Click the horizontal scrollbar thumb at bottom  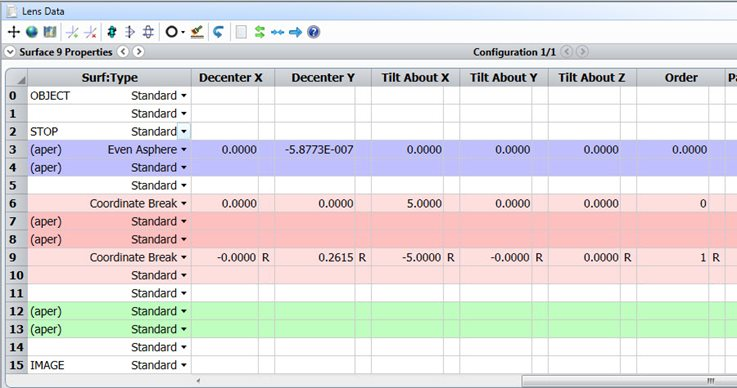629,380
